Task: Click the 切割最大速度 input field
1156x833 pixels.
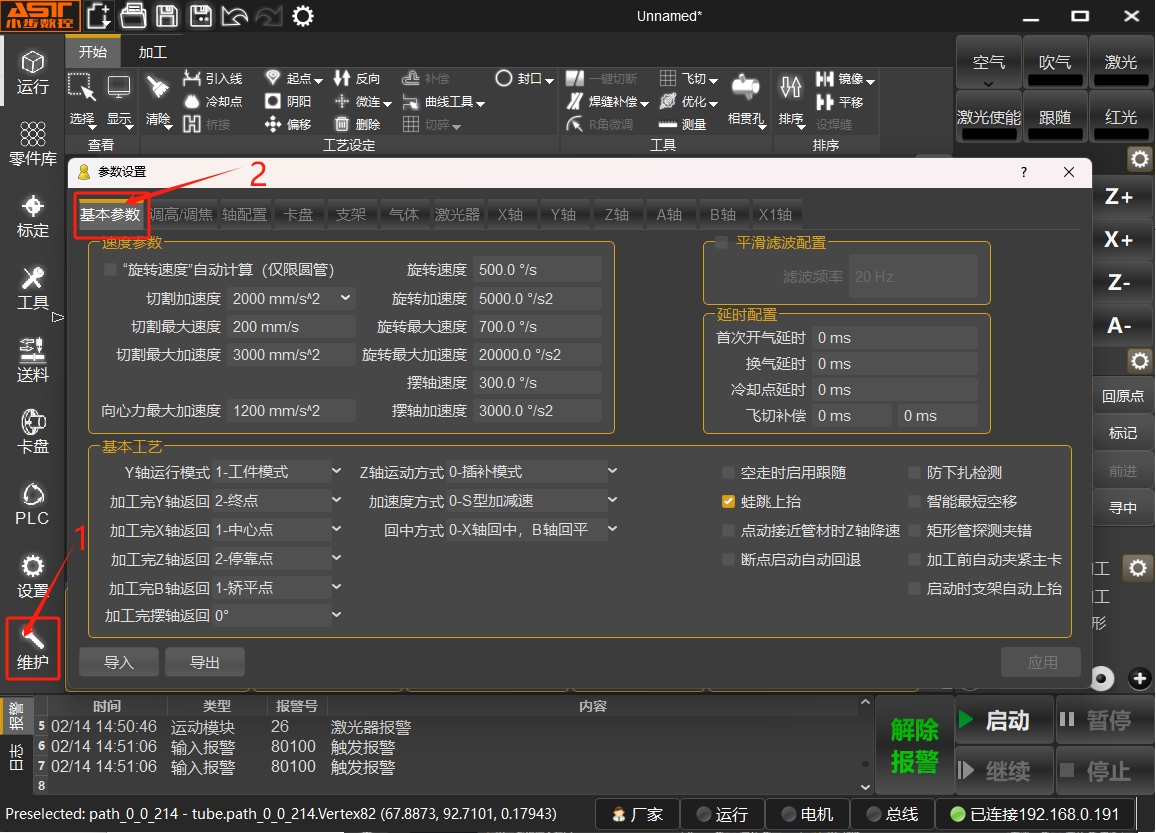Action: (x=291, y=327)
